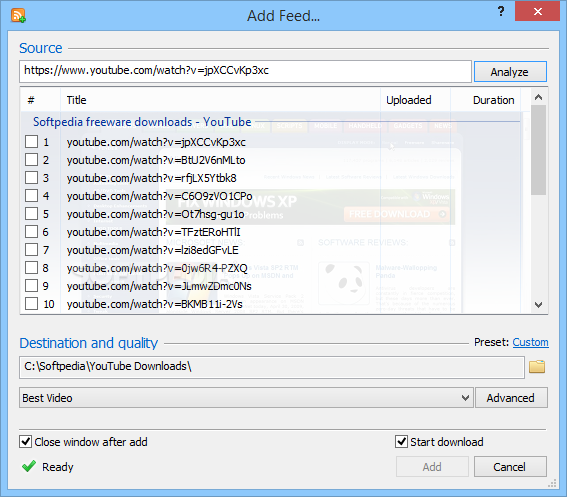
Task: Click the RSS feed icon in title bar
Action: point(18,16)
